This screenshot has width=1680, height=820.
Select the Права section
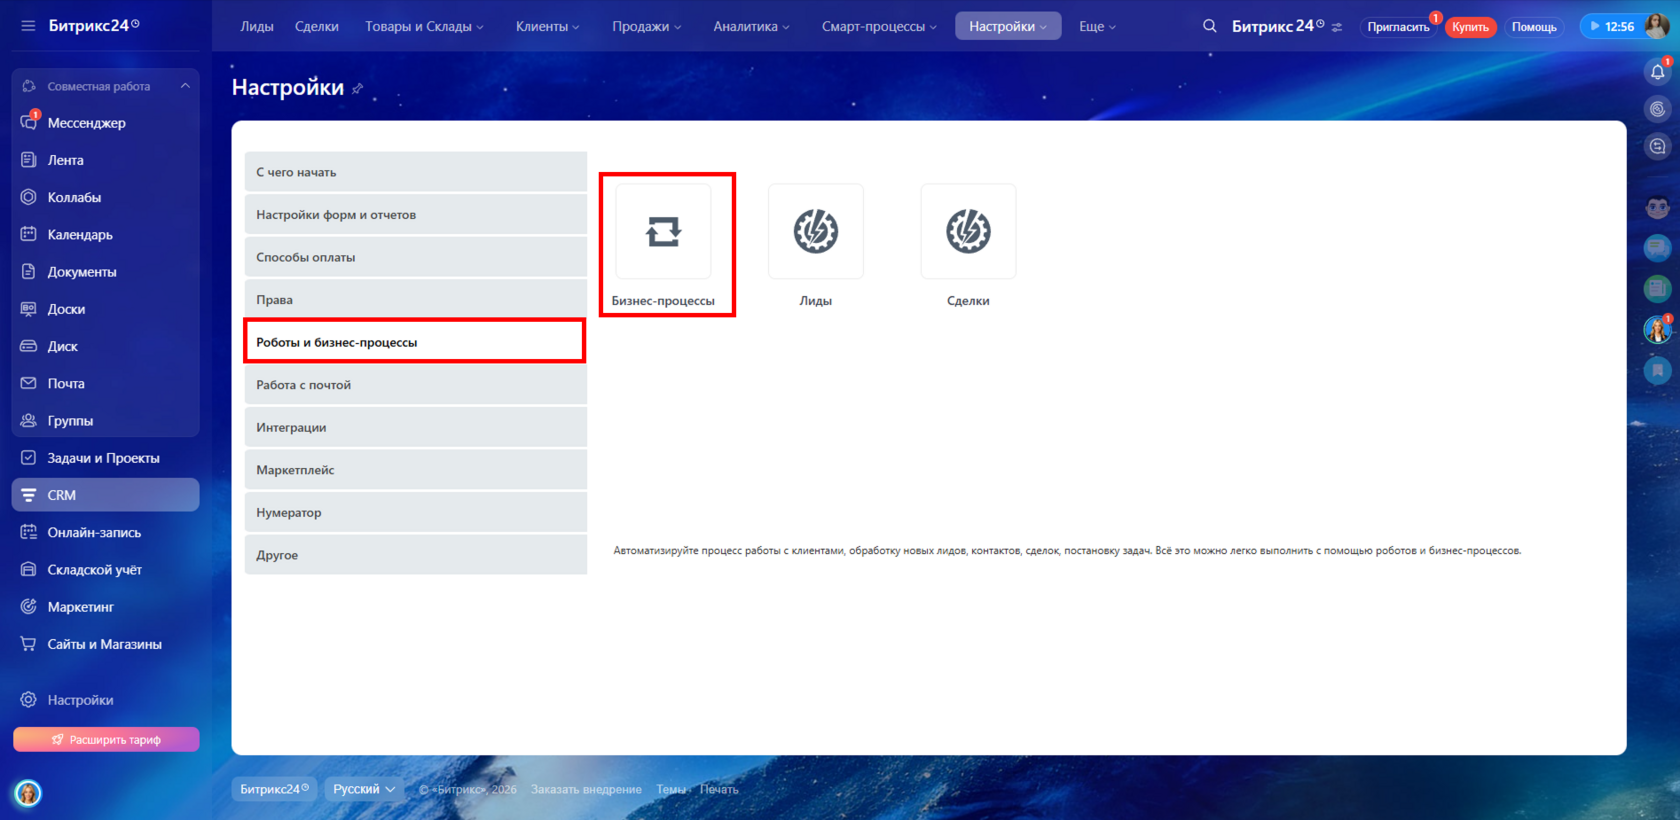pyautogui.click(x=416, y=300)
